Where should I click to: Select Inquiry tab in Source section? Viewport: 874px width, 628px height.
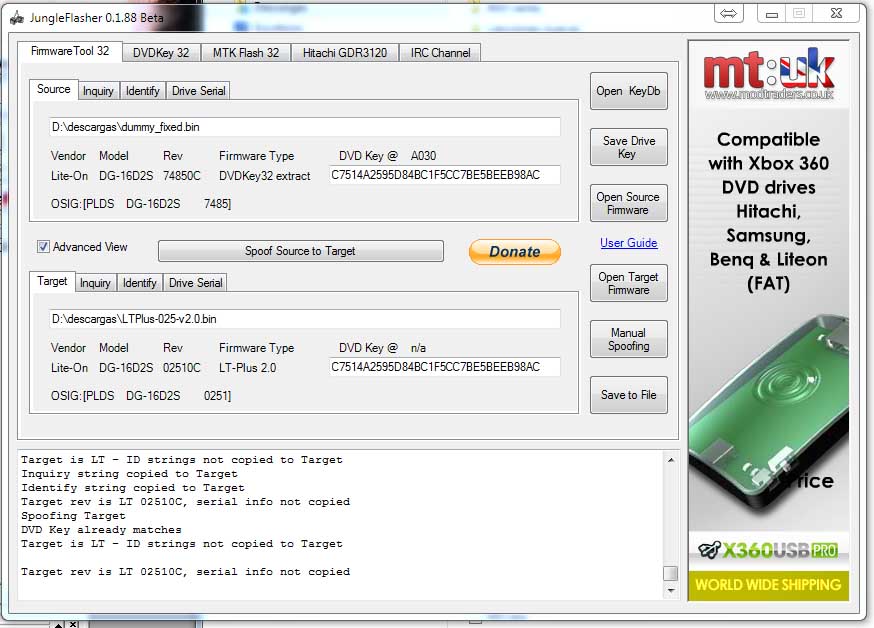(x=98, y=91)
